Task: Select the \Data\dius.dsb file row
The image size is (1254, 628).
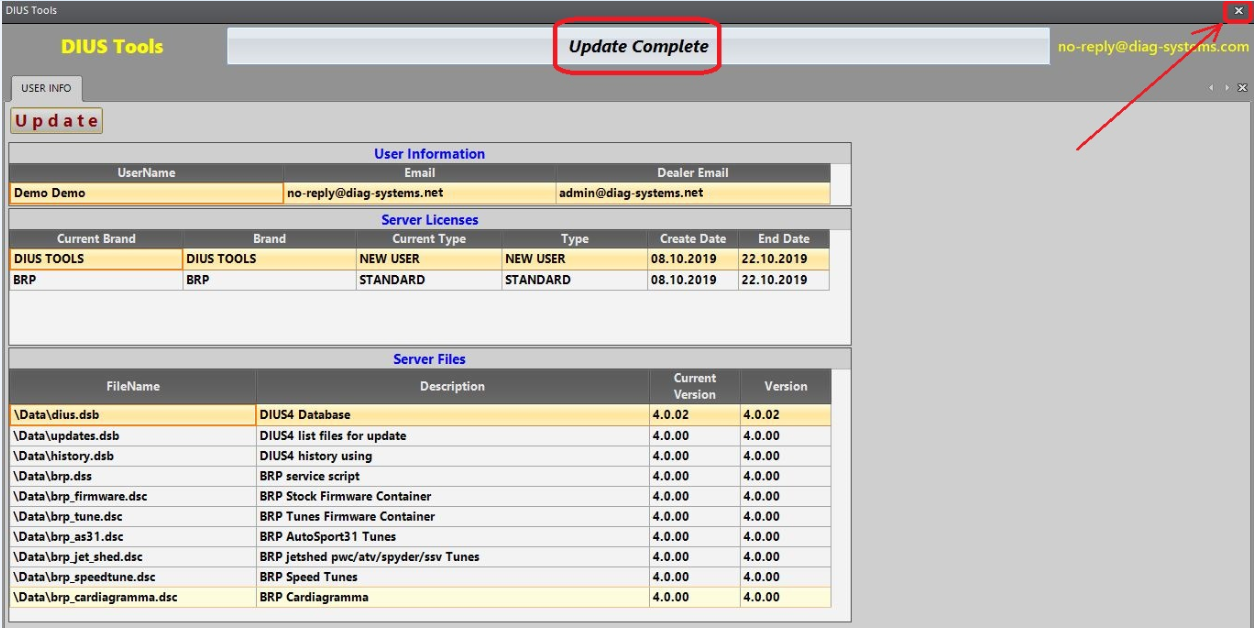Action: [x=133, y=415]
